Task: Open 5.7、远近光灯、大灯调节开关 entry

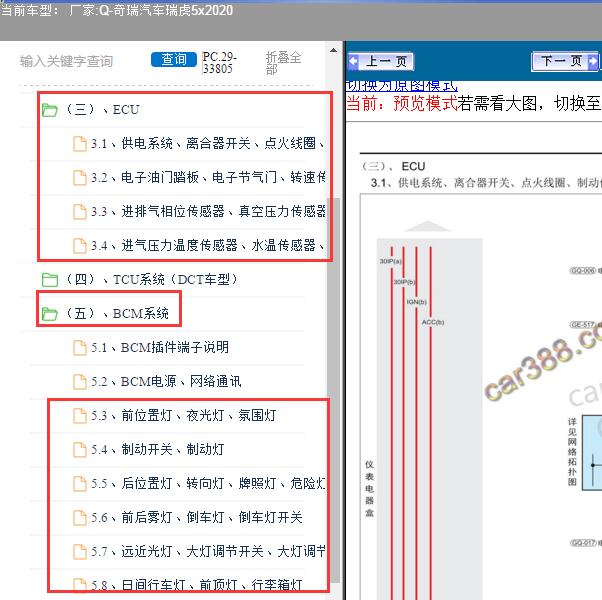Action: coord(208,552)
